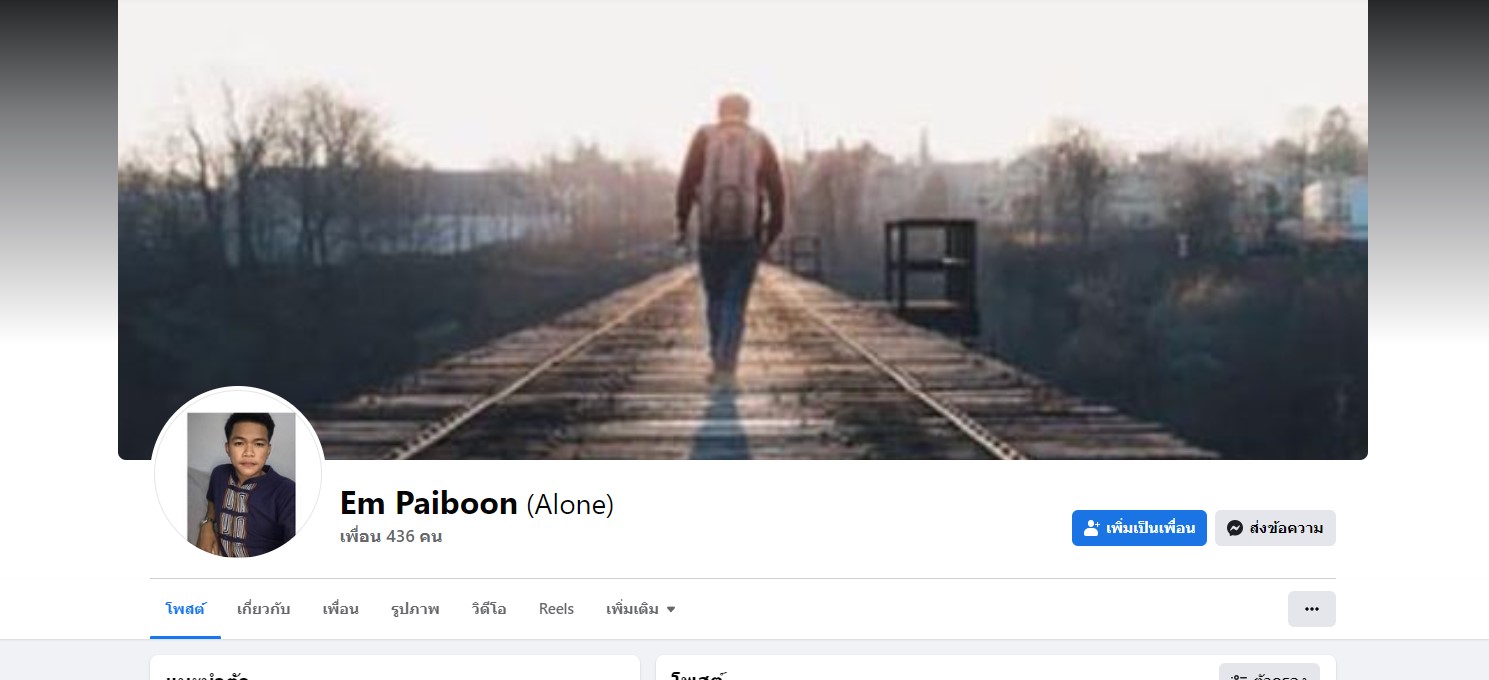Open the railway track cover photo

tap(743, 230)
